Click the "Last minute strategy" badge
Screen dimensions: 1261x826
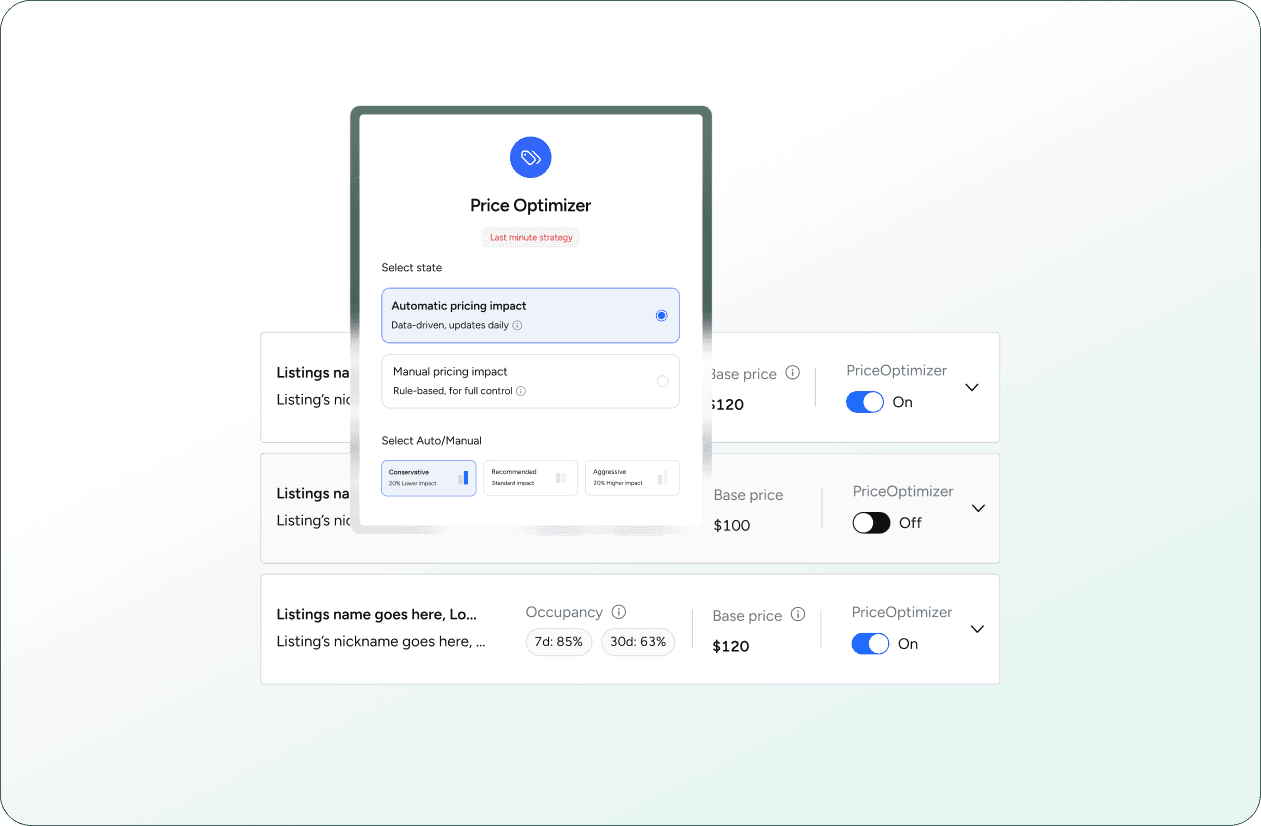pyautogui.click(x=530, y=237)
